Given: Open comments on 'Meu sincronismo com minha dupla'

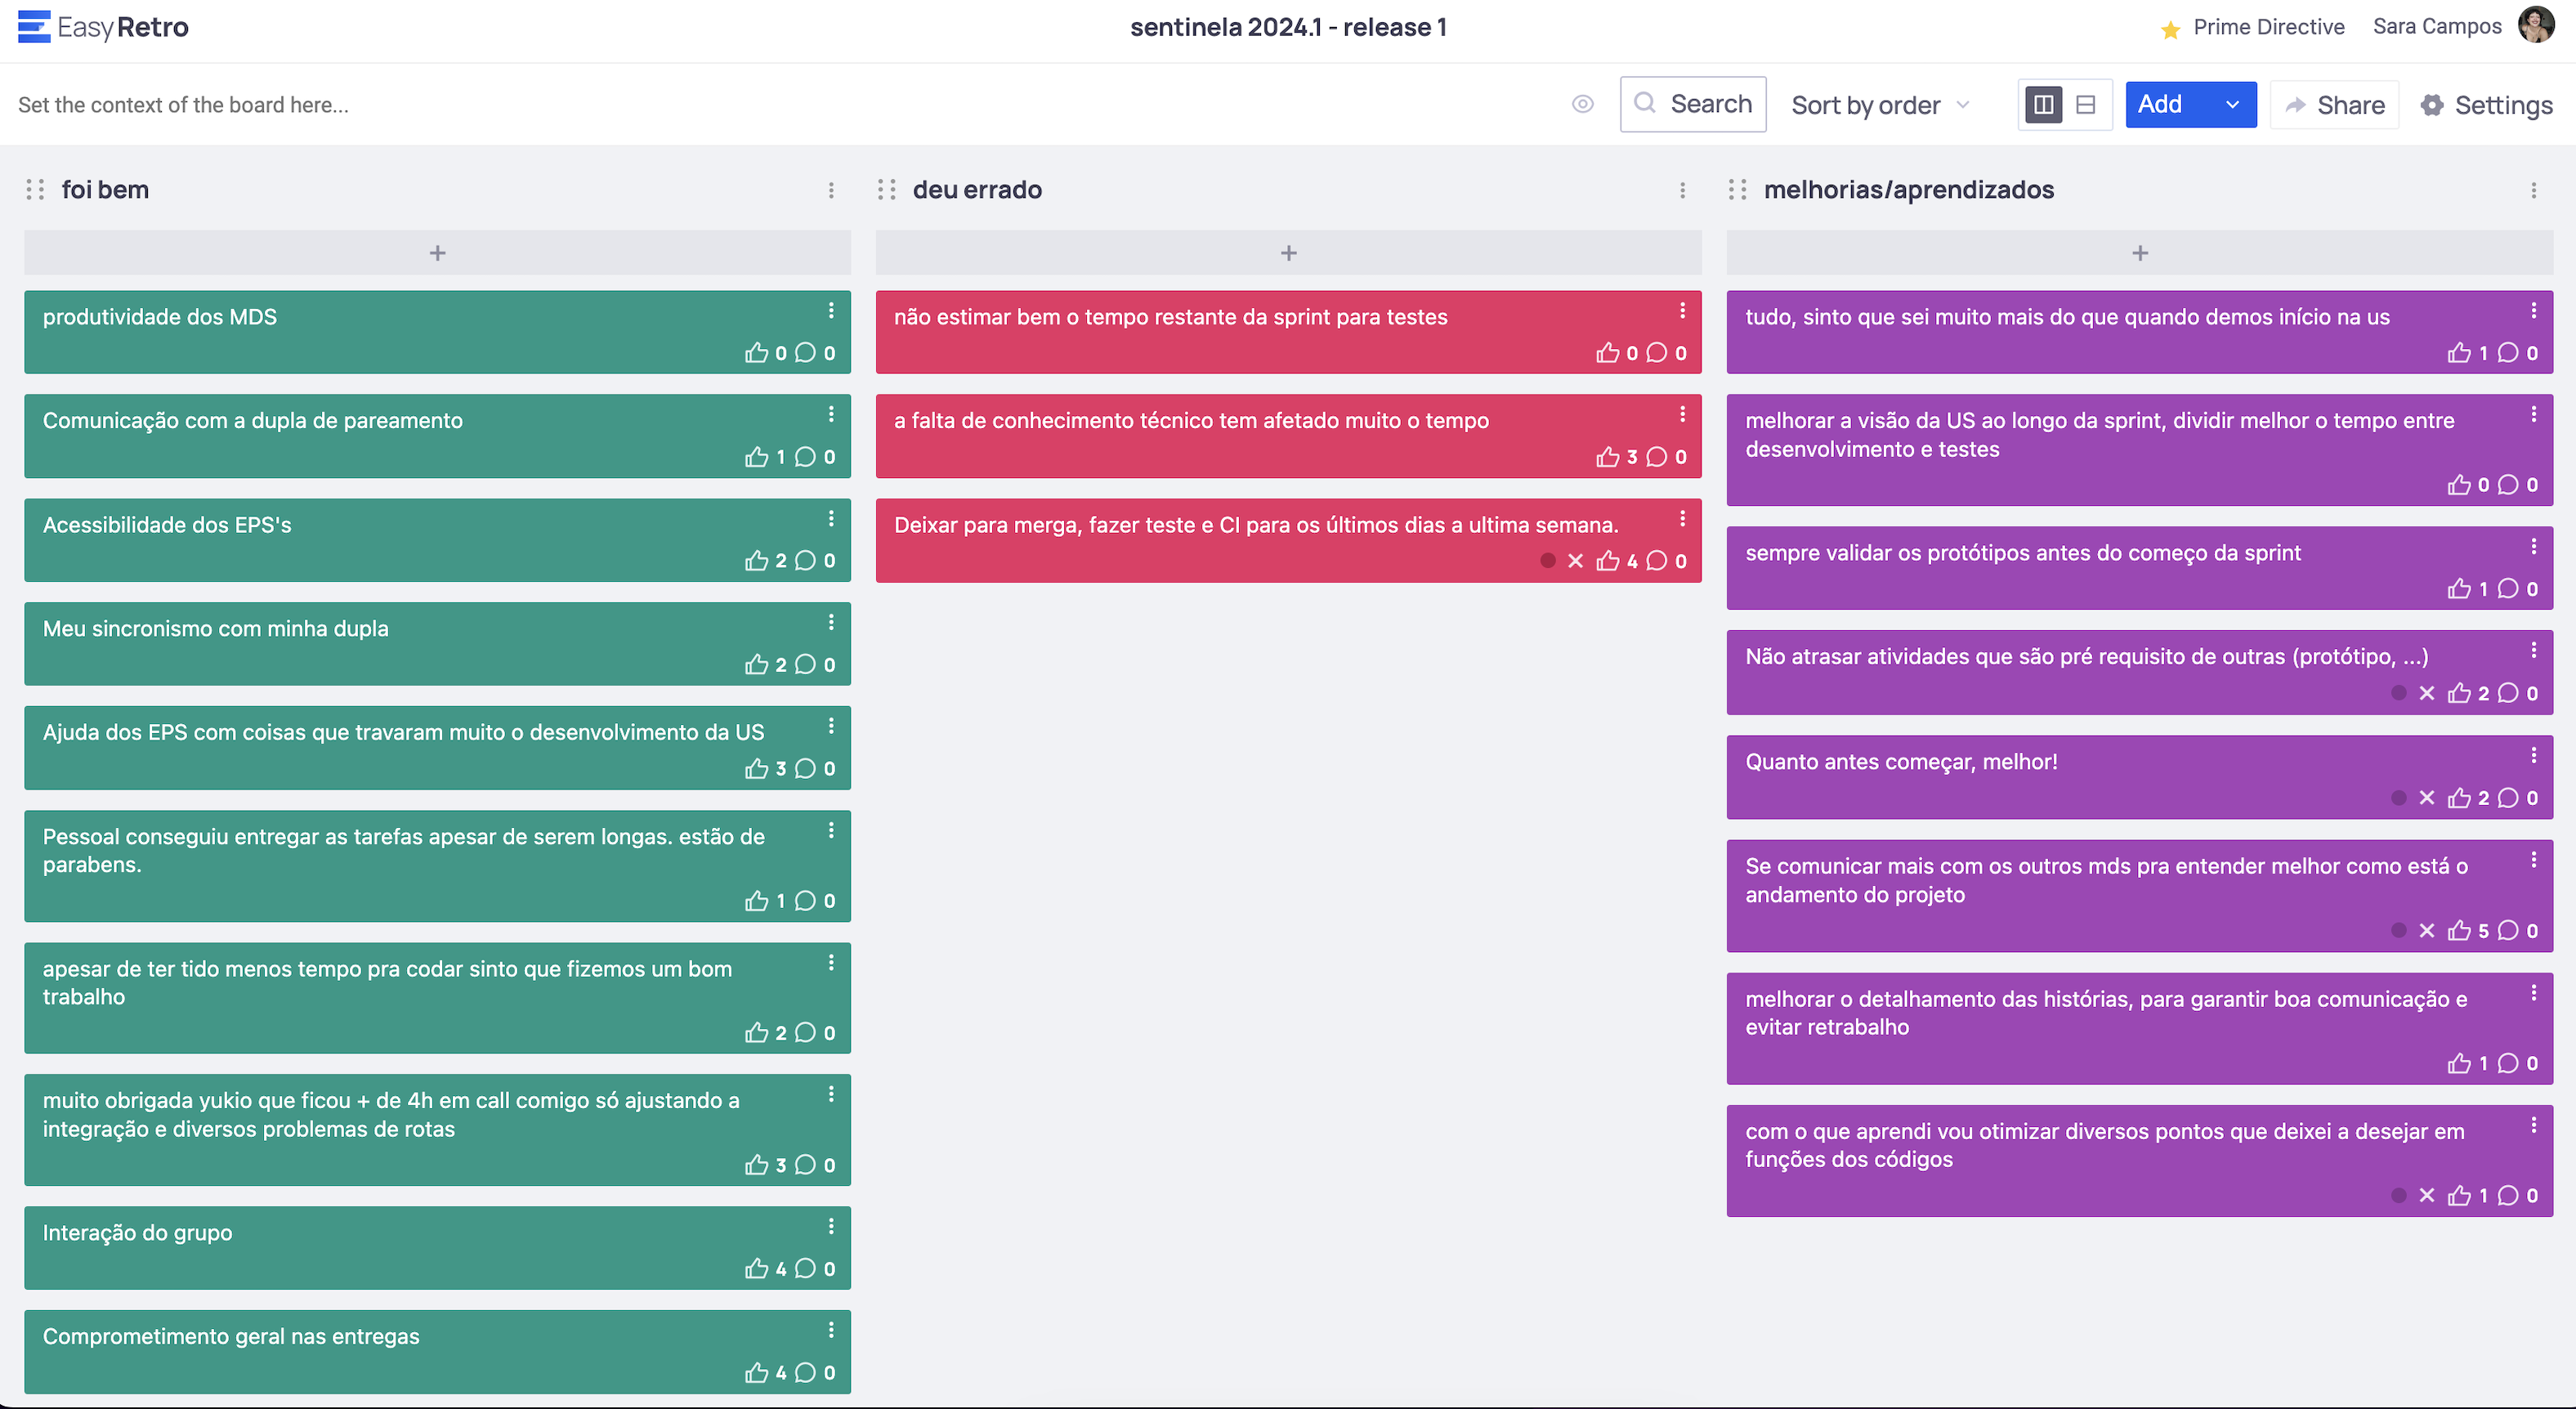Looking at the screenshot, I should point(805,665).
